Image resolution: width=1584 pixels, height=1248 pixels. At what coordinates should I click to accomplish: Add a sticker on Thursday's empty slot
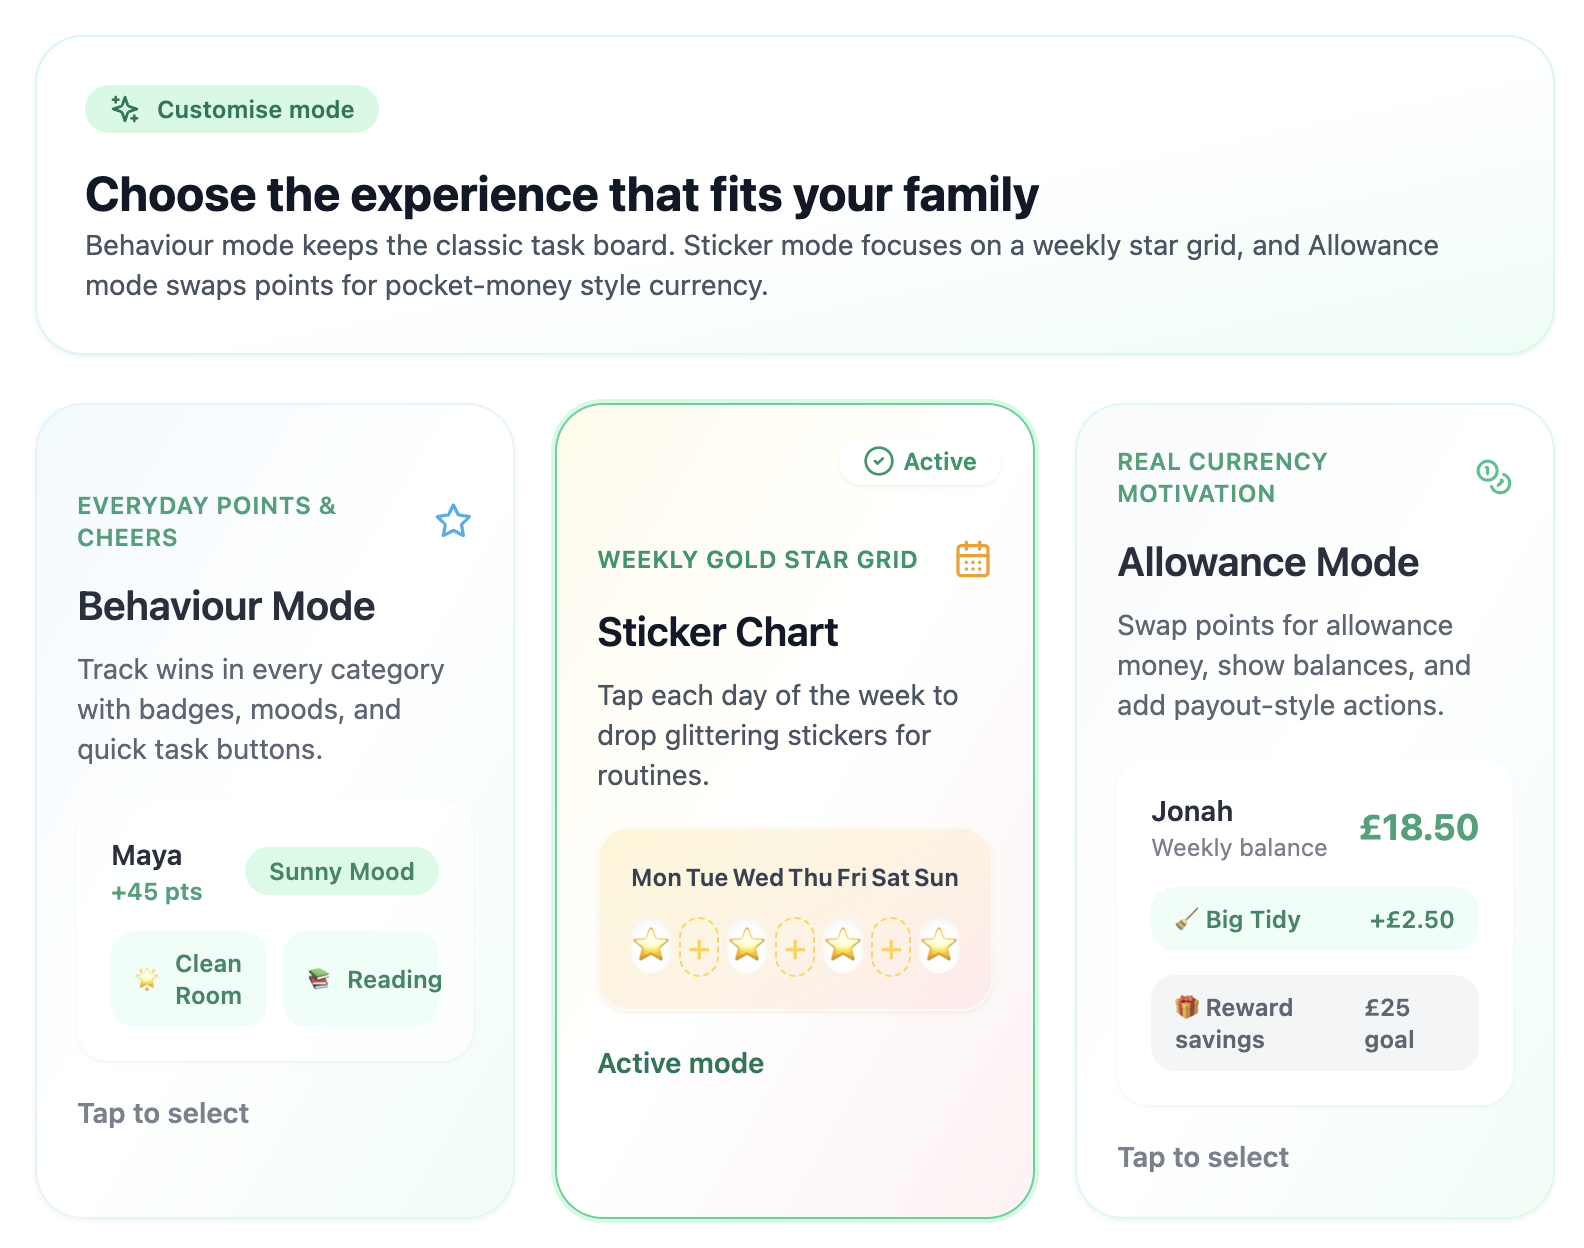click(x=794, y=949)
